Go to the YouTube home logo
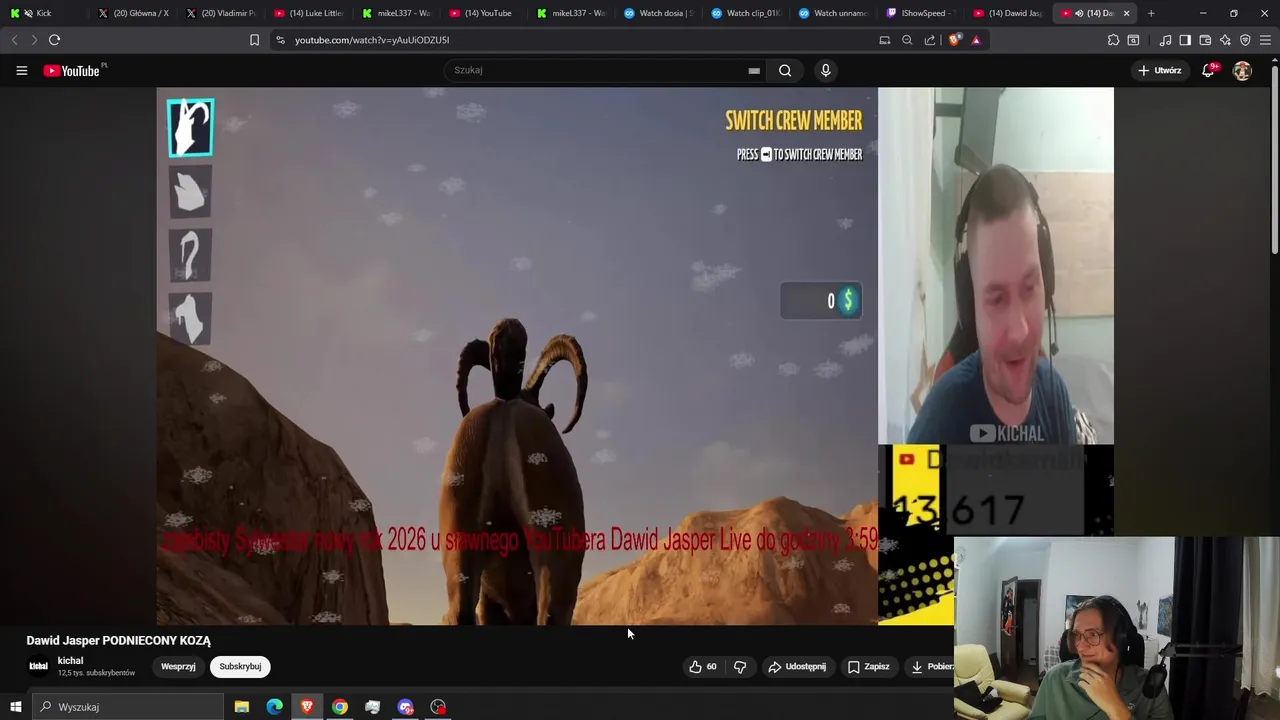This screenshot has width=1280, height=720. coord(72,70)
